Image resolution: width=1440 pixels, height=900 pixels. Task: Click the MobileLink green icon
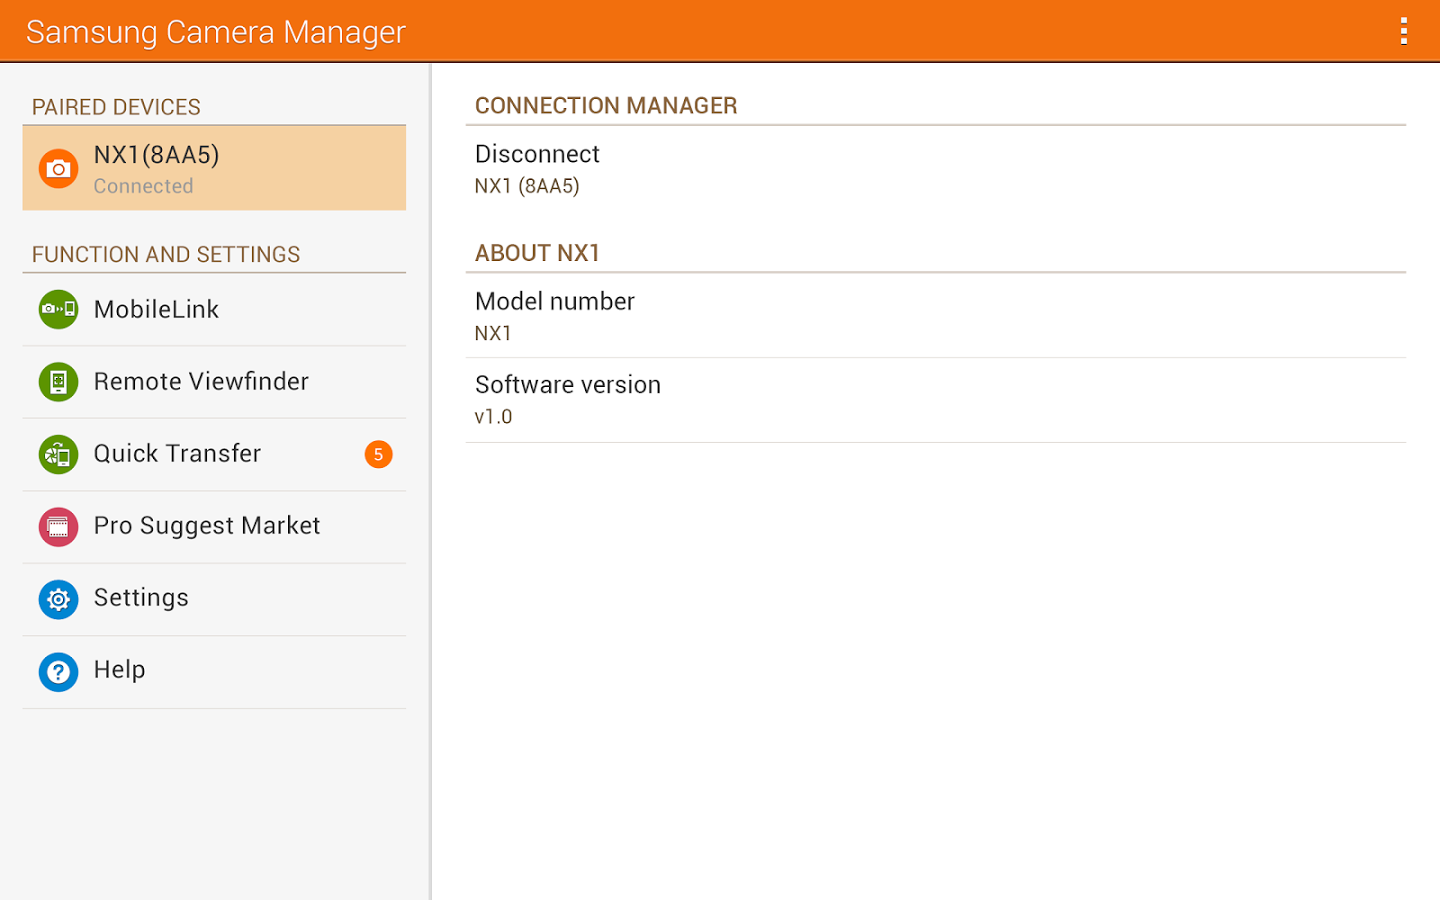[x=58, y=310]
